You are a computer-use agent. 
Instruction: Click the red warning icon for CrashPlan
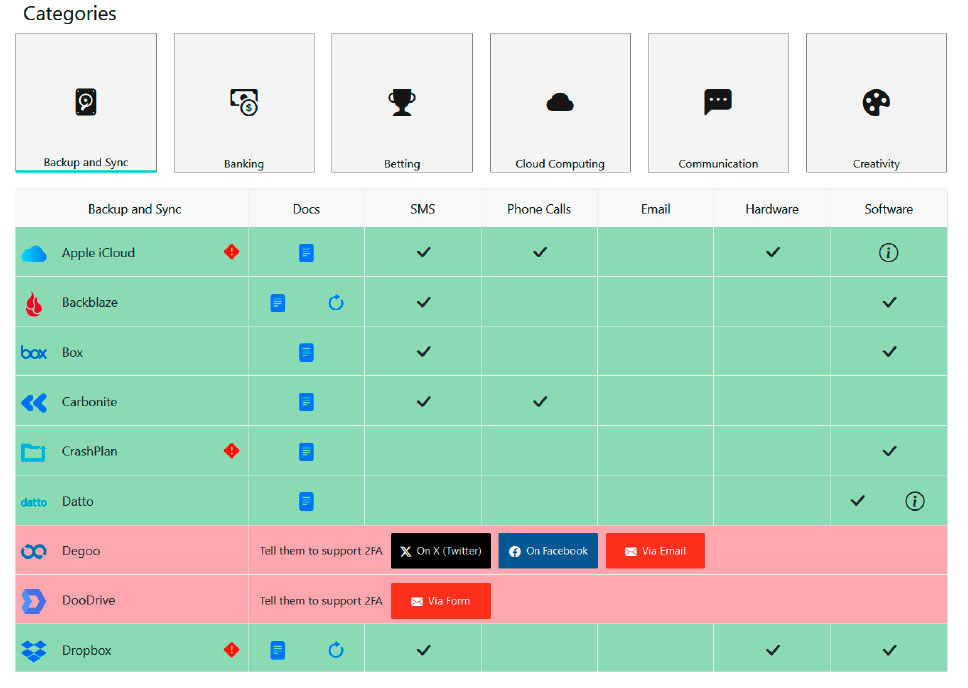[232, 451]
